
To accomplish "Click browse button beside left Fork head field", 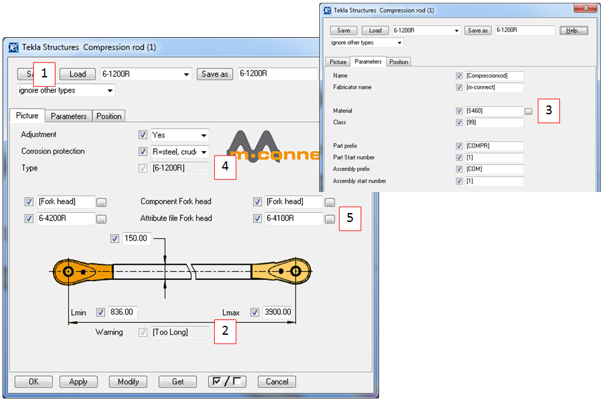I will pos(101,201).
